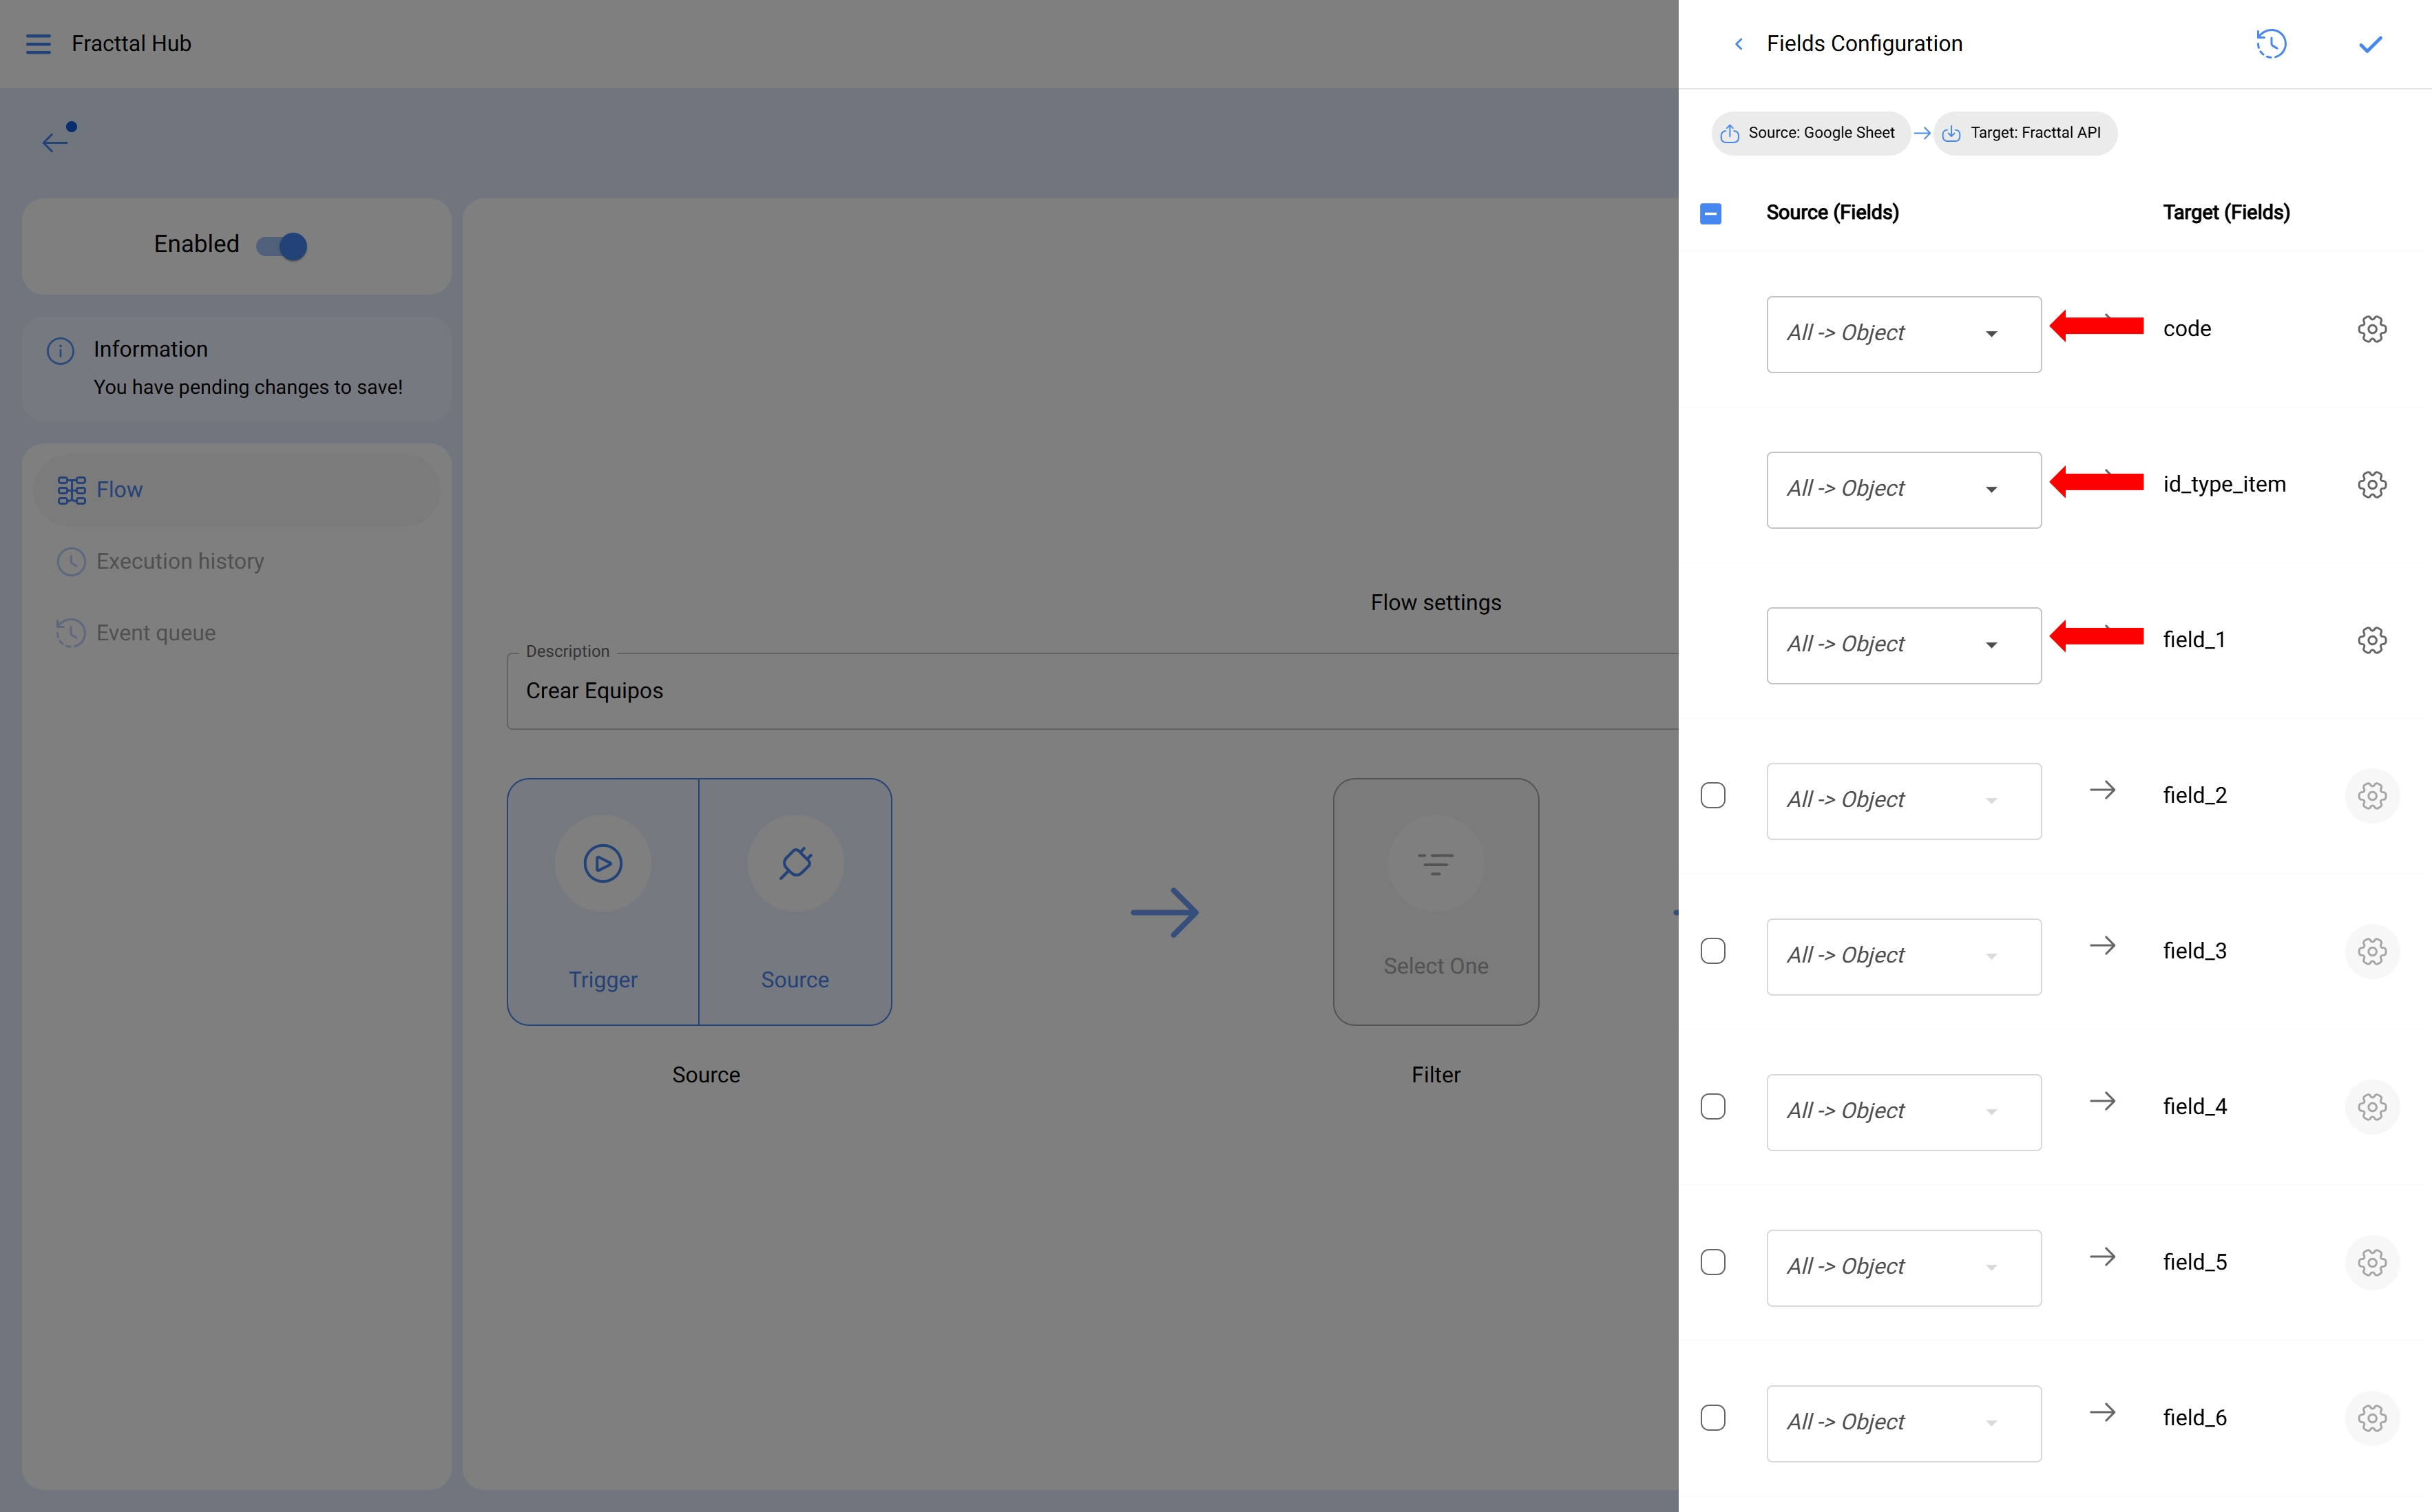Click the back arrow above Enabled toggle

coord(55,140)
